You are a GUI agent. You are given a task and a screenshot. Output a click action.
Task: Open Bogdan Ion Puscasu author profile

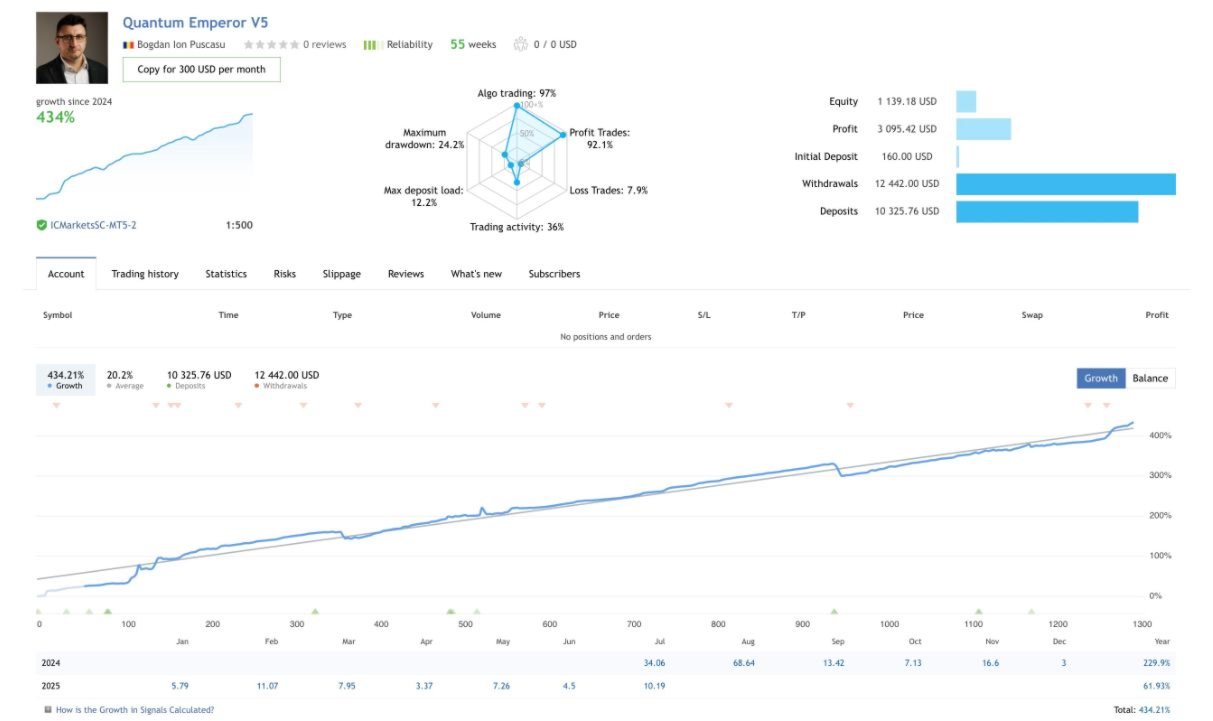(x=181, y=45)
